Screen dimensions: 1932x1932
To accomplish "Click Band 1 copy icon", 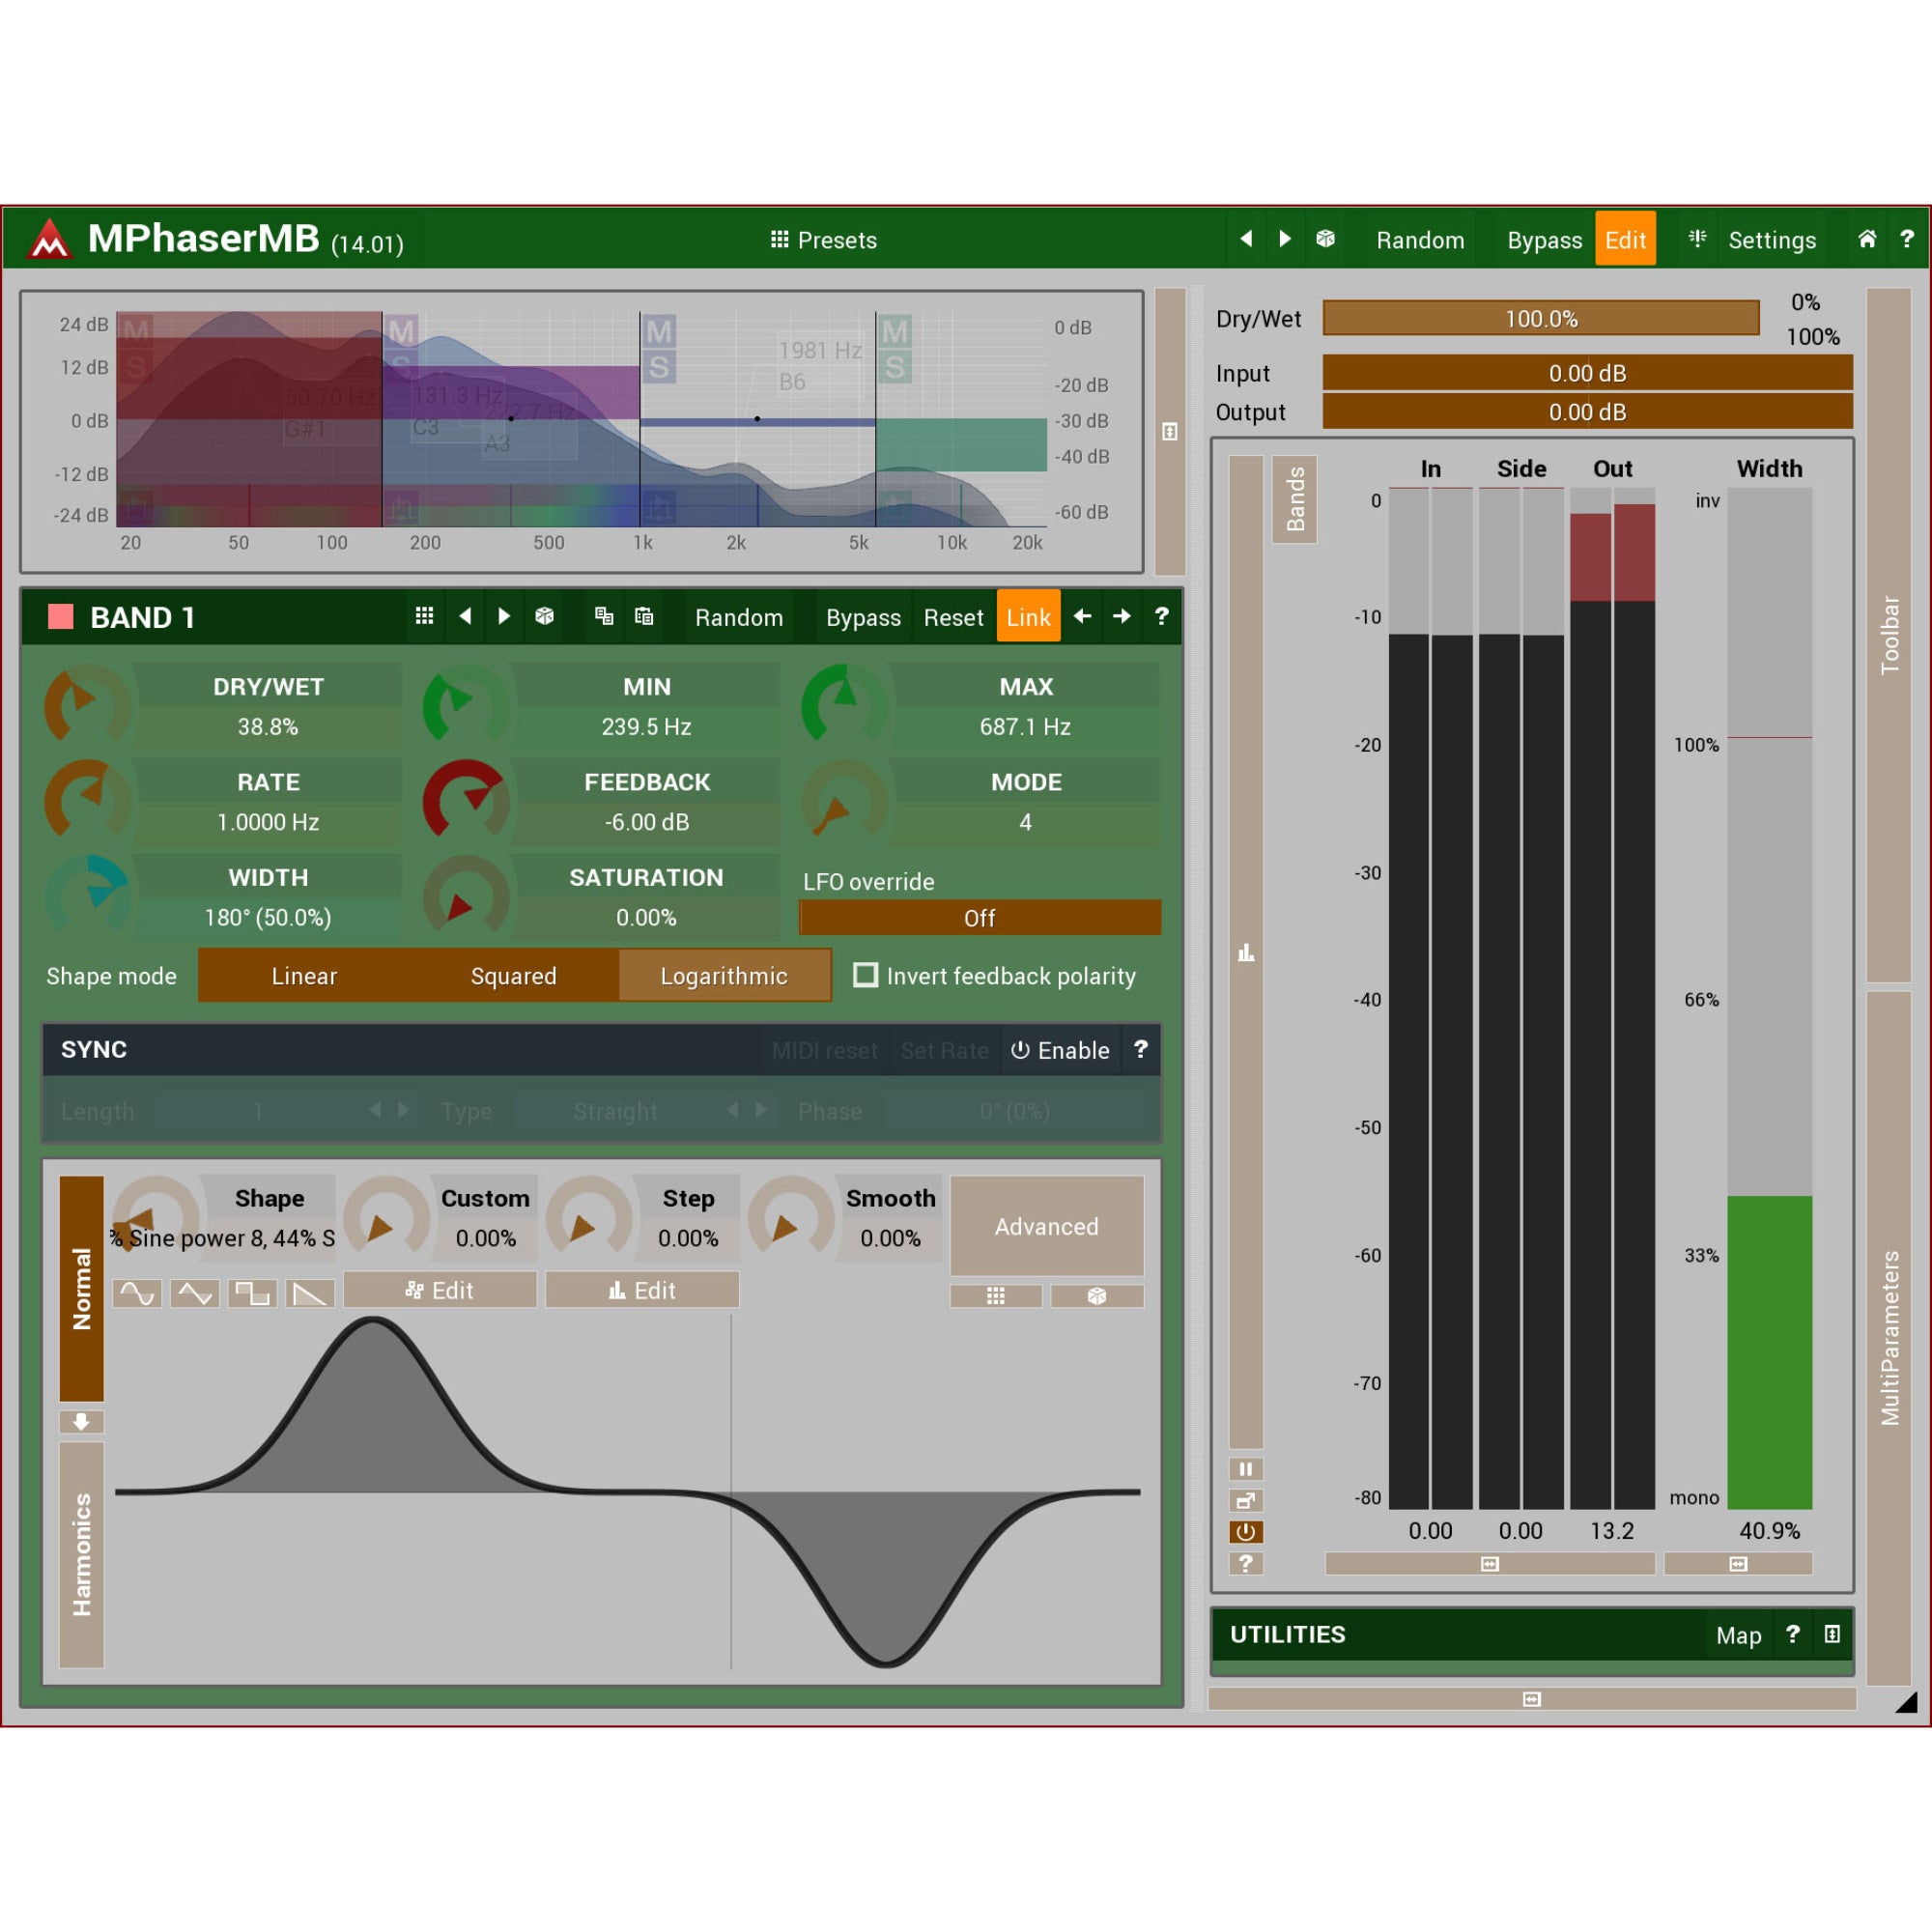I will point(604,616).
